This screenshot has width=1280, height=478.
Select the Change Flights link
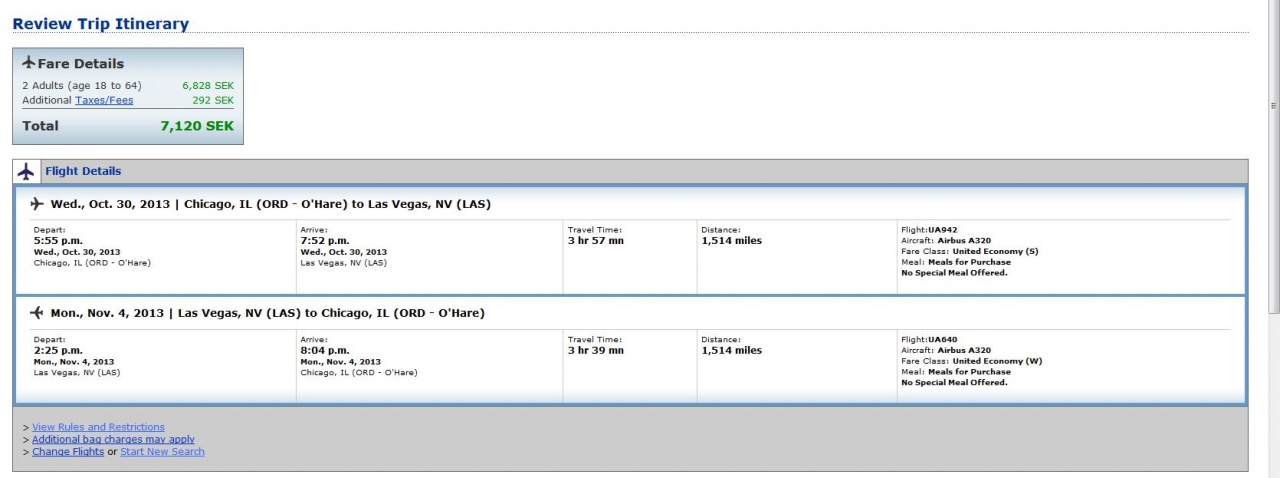click(68, 452)
